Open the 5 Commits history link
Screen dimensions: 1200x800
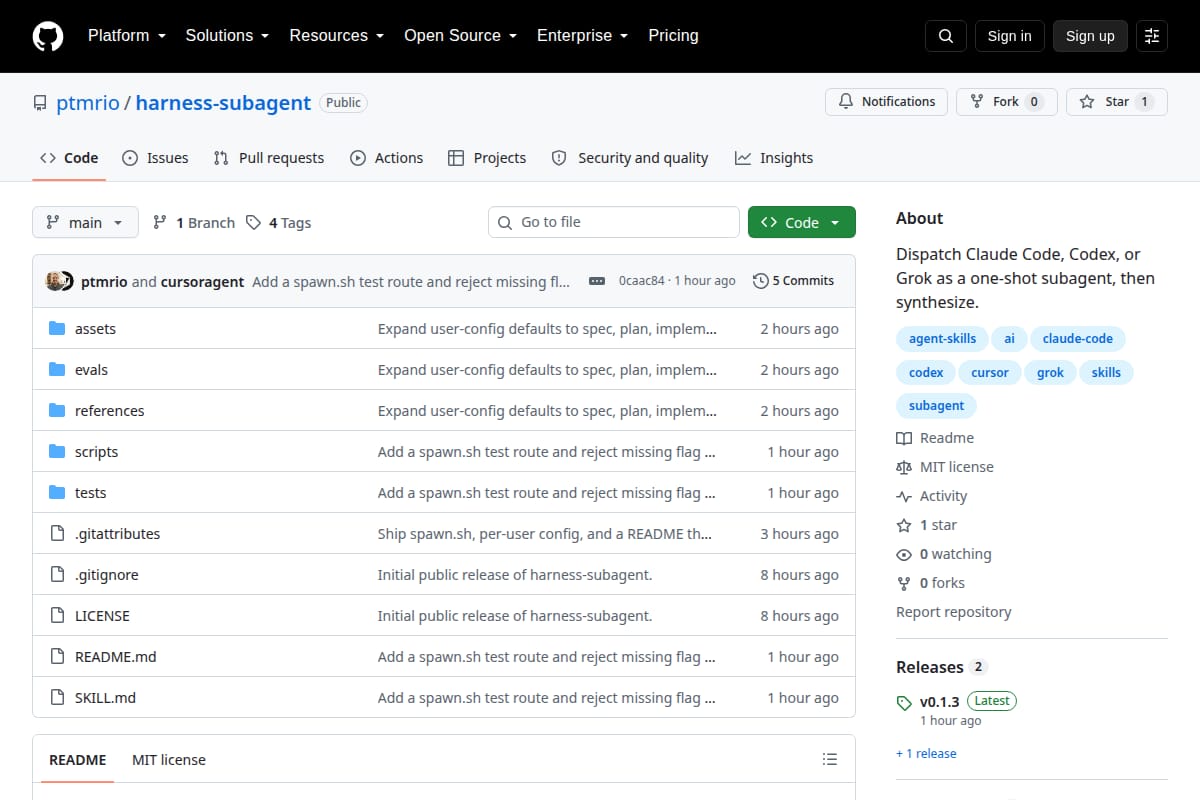tap(793, 281)
